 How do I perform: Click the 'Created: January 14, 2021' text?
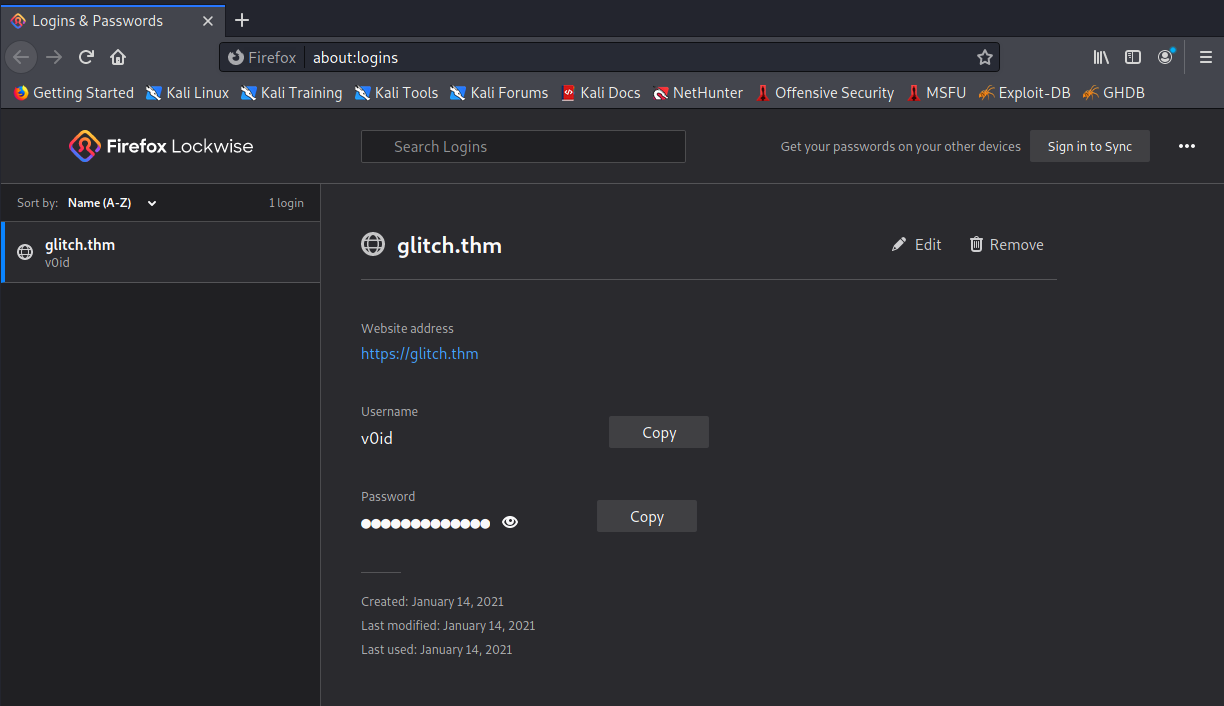tap(432, 602)
